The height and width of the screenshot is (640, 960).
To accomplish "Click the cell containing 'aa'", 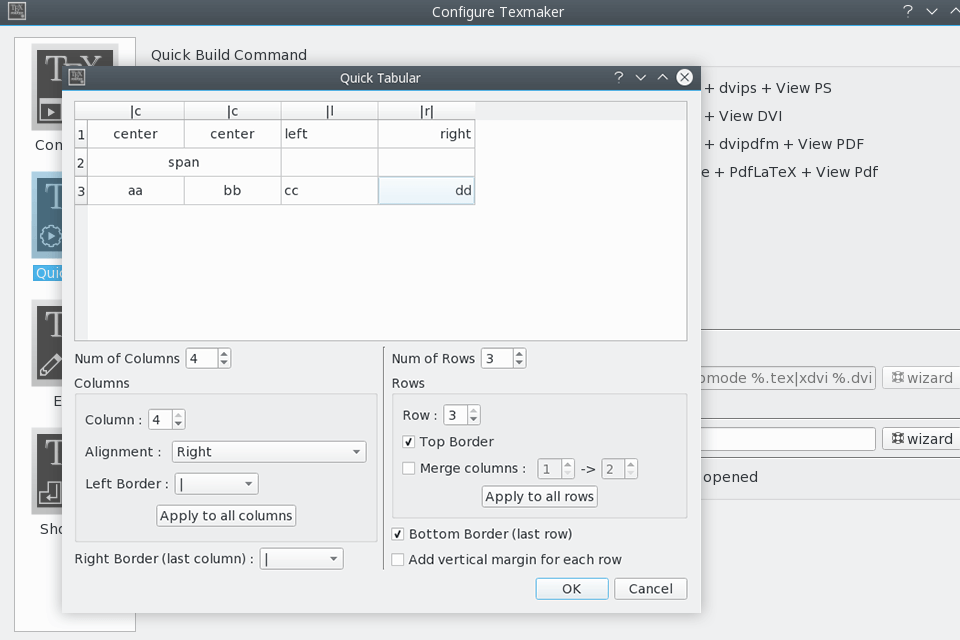I will [x=135, y=190].
